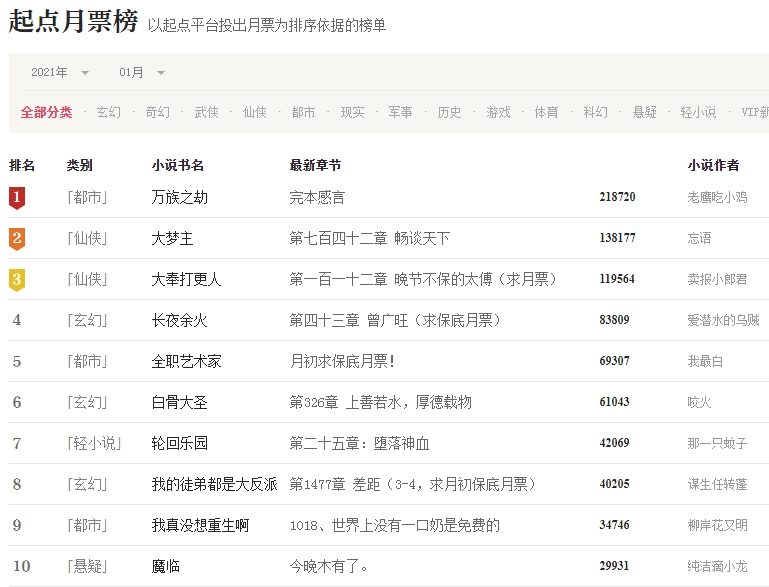The width and height of the screenshot is (769, 587).
Task: Select the 悬疑 category tab
Action: click(645, 112)
